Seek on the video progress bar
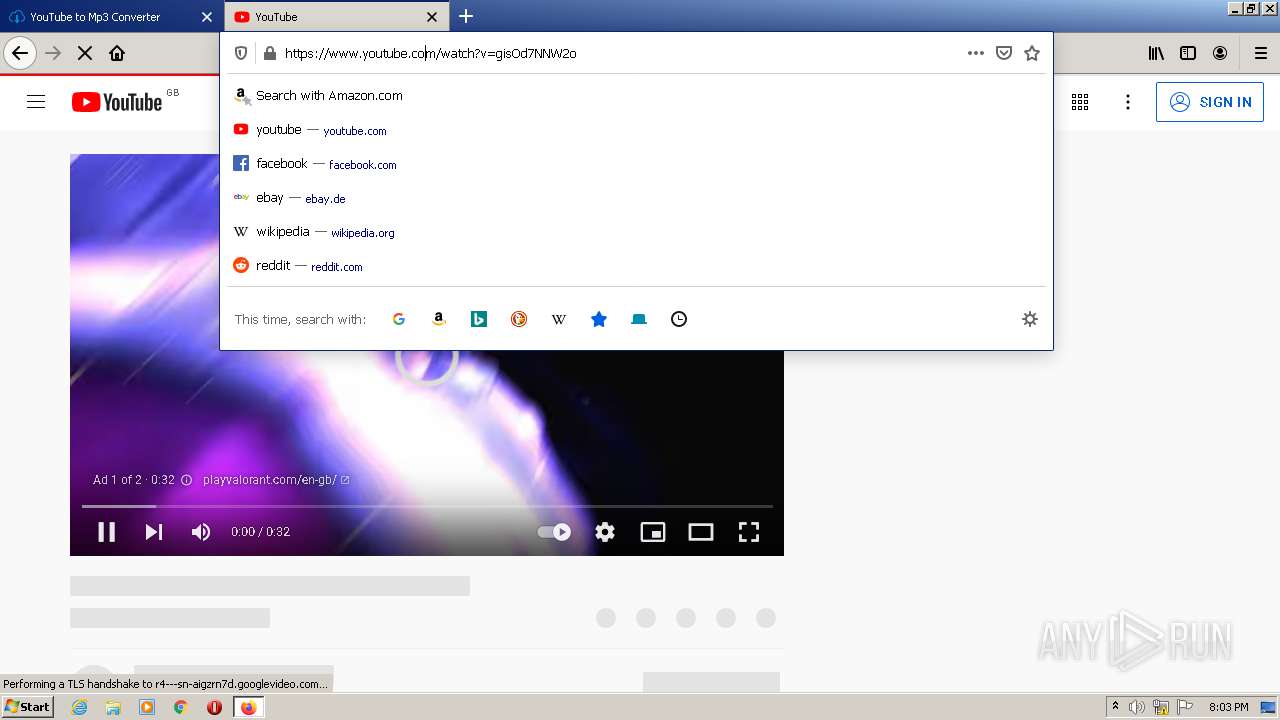The height and width of the screenshot is (720, 1280). click(427, 506)
